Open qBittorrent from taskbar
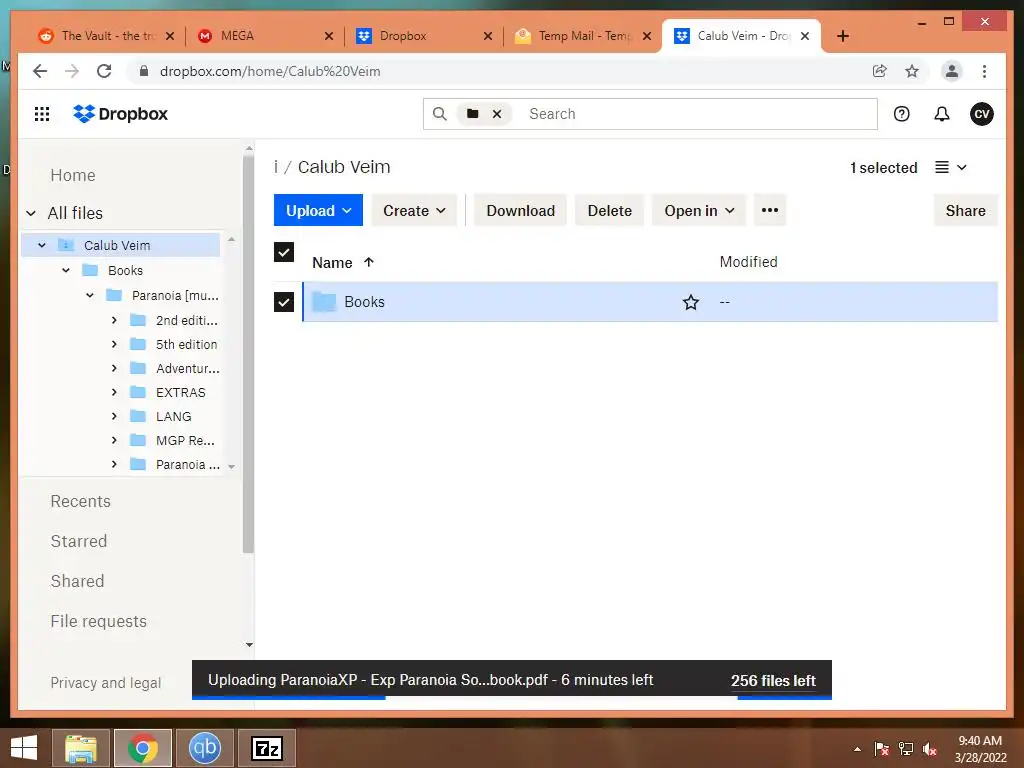1024x768 pixels. [x=204, y=748]
